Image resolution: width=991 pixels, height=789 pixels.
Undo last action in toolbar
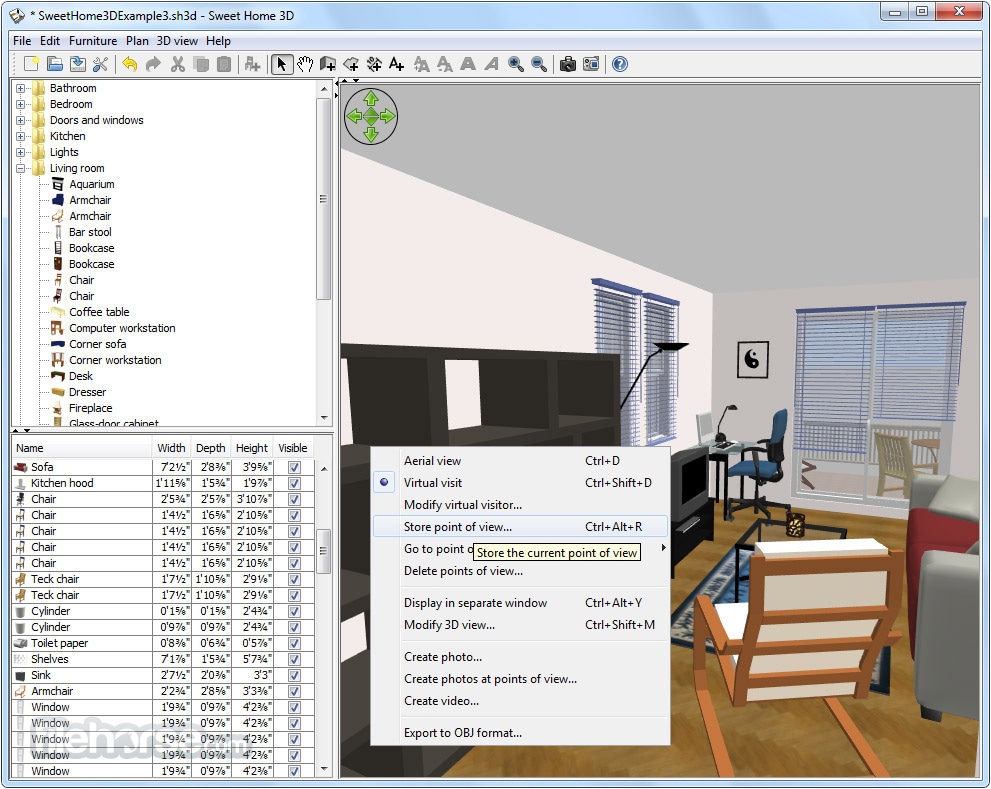point(130,64)
